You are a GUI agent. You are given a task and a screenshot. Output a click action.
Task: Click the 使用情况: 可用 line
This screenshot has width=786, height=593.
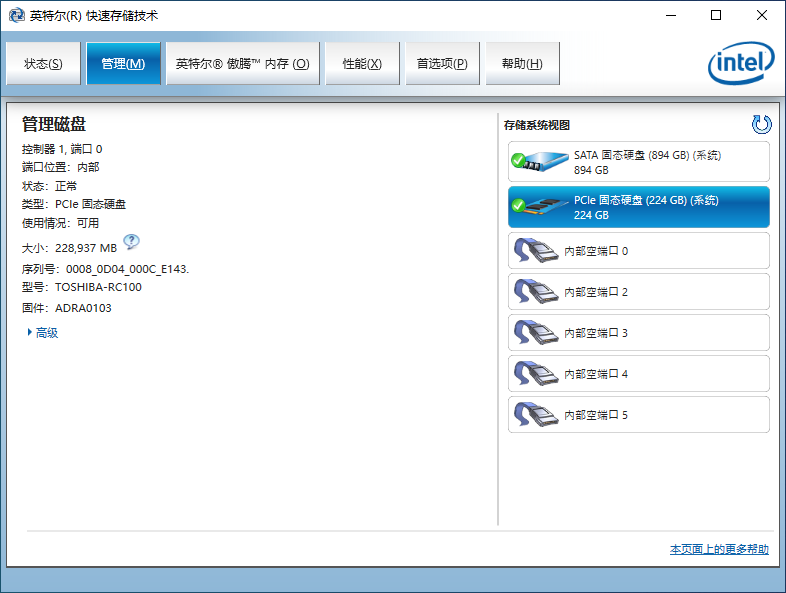coord(60,223)
